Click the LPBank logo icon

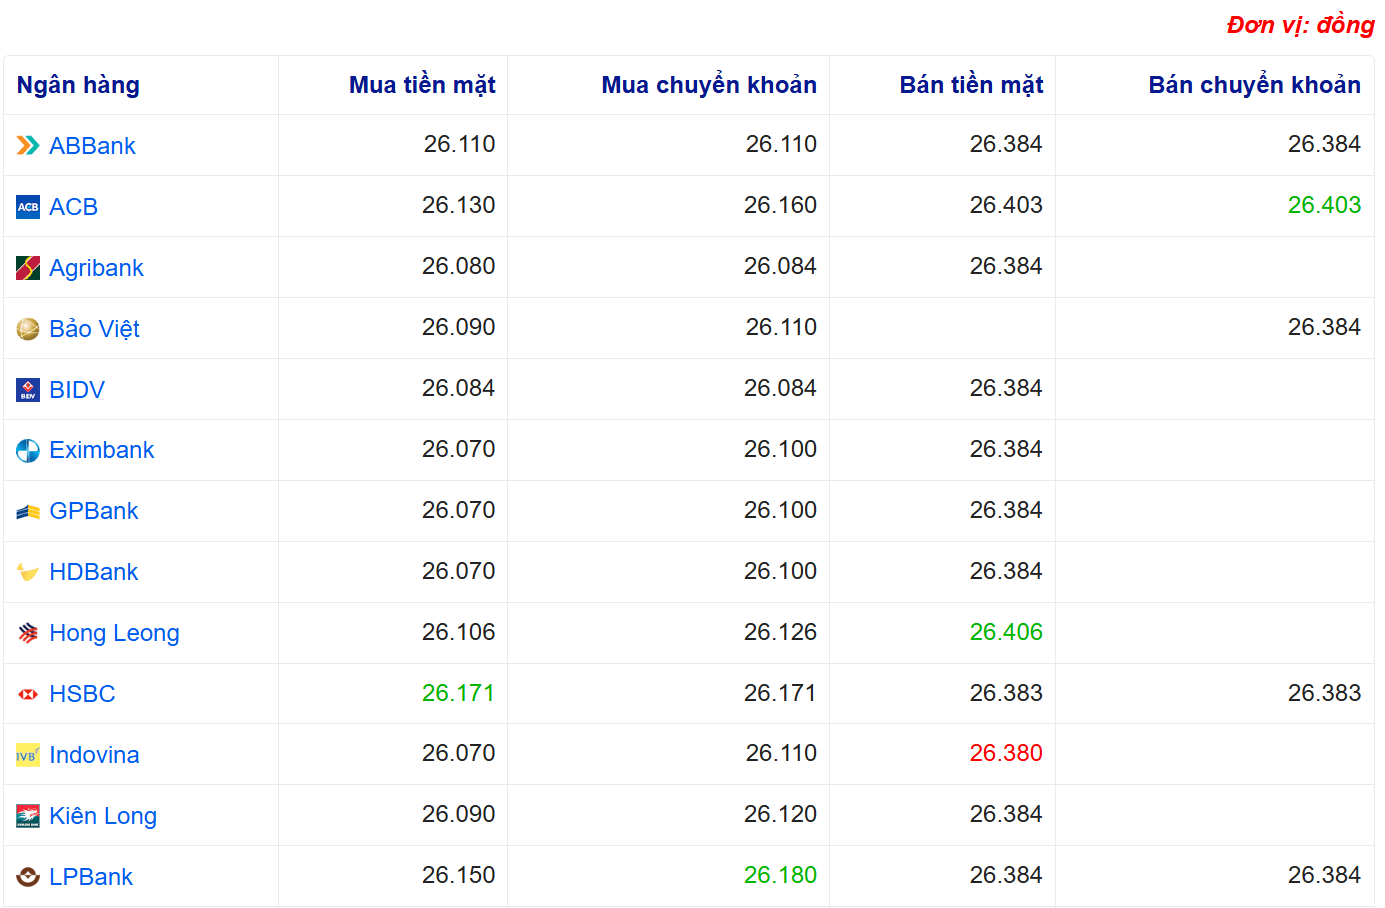(x=28, y=877)
